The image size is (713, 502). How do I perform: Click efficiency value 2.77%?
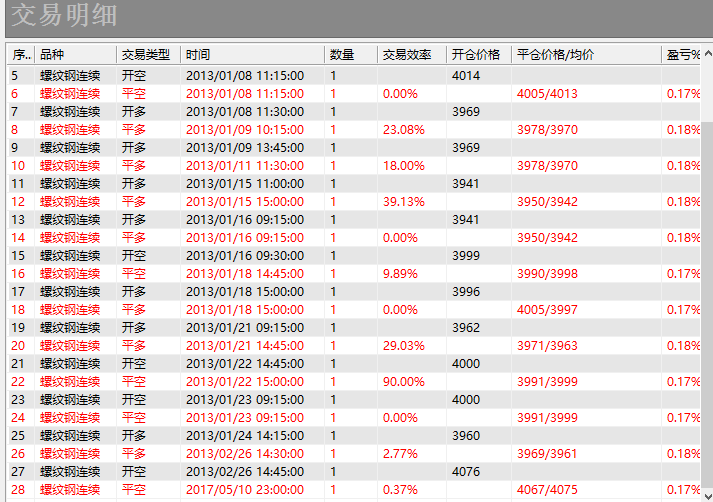[x=400, y=453]
